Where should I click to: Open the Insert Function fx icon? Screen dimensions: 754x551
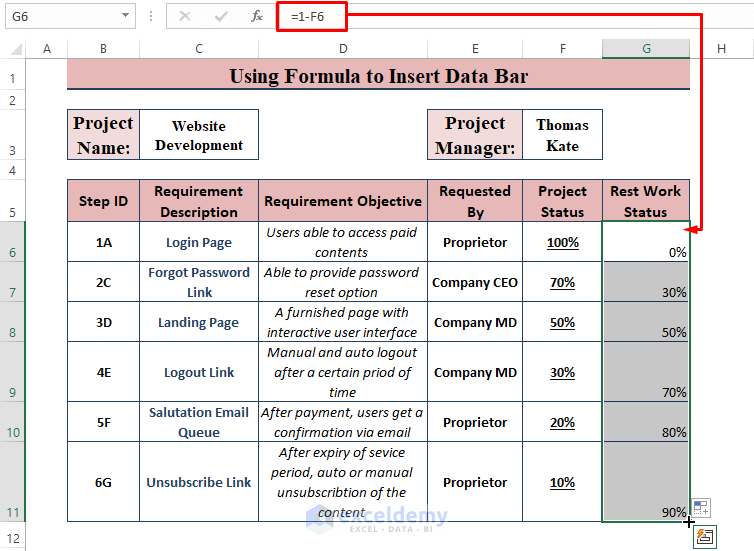[257, 16]
